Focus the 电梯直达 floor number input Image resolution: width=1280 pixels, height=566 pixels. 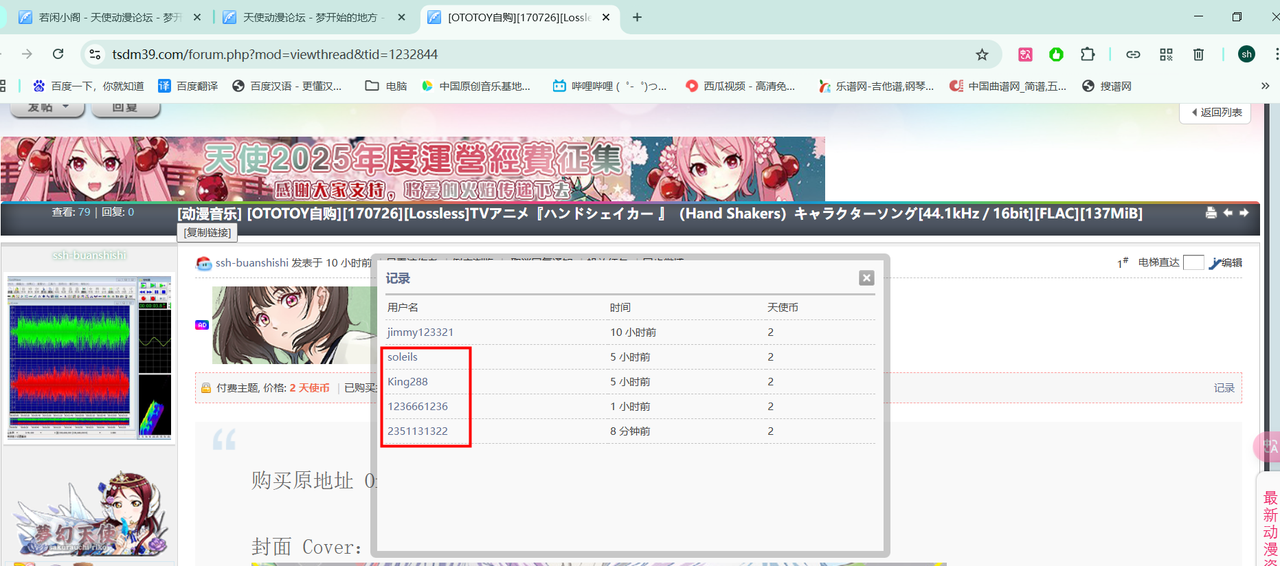(x=1193, y=263)
